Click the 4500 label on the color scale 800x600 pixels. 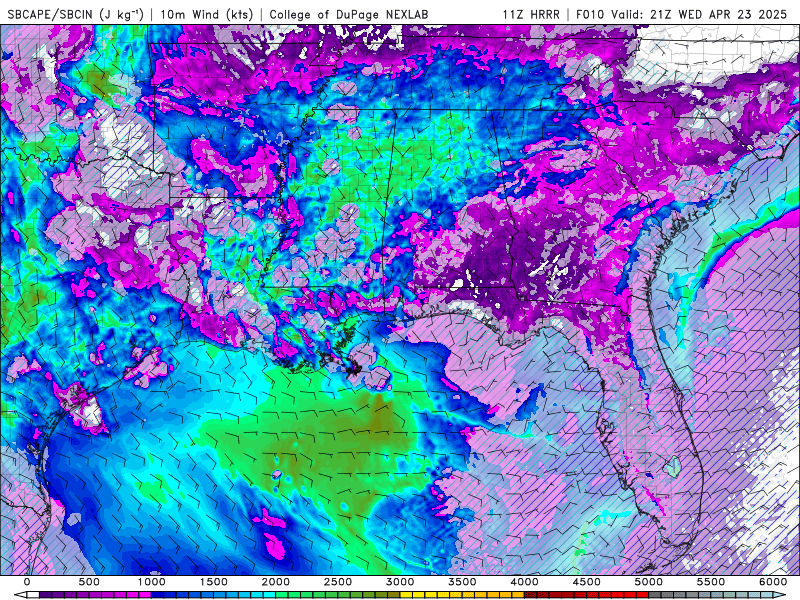click(x=587, y=582)
